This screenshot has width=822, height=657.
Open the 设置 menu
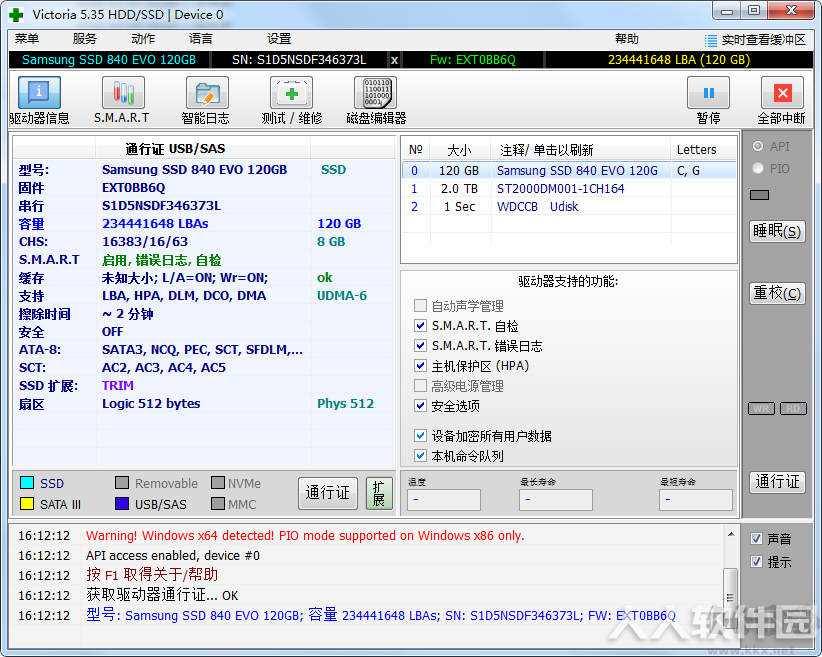(x=278, y=39)
